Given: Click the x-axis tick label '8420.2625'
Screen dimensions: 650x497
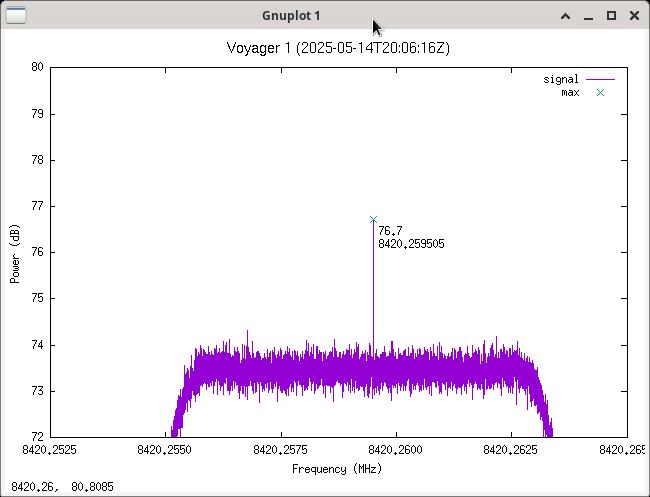Looking at the screenshot, I should pos(511,450).
